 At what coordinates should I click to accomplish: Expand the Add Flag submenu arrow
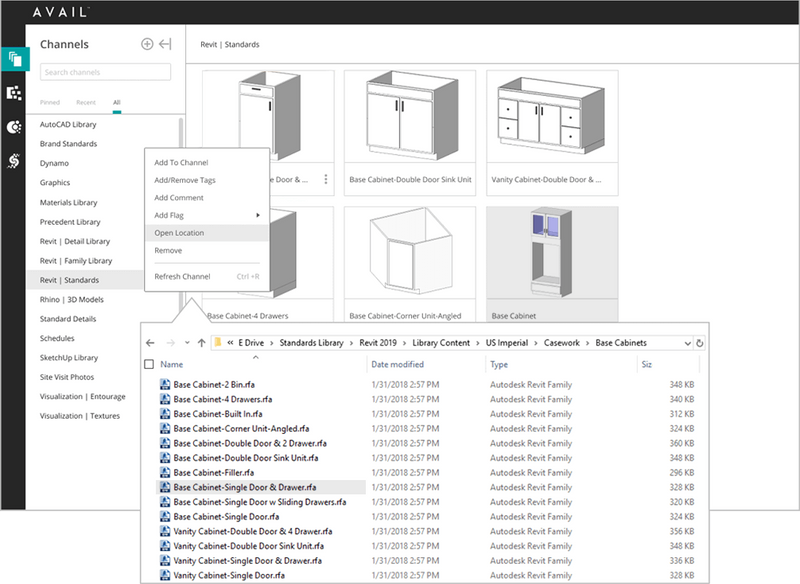pos(258,215)
